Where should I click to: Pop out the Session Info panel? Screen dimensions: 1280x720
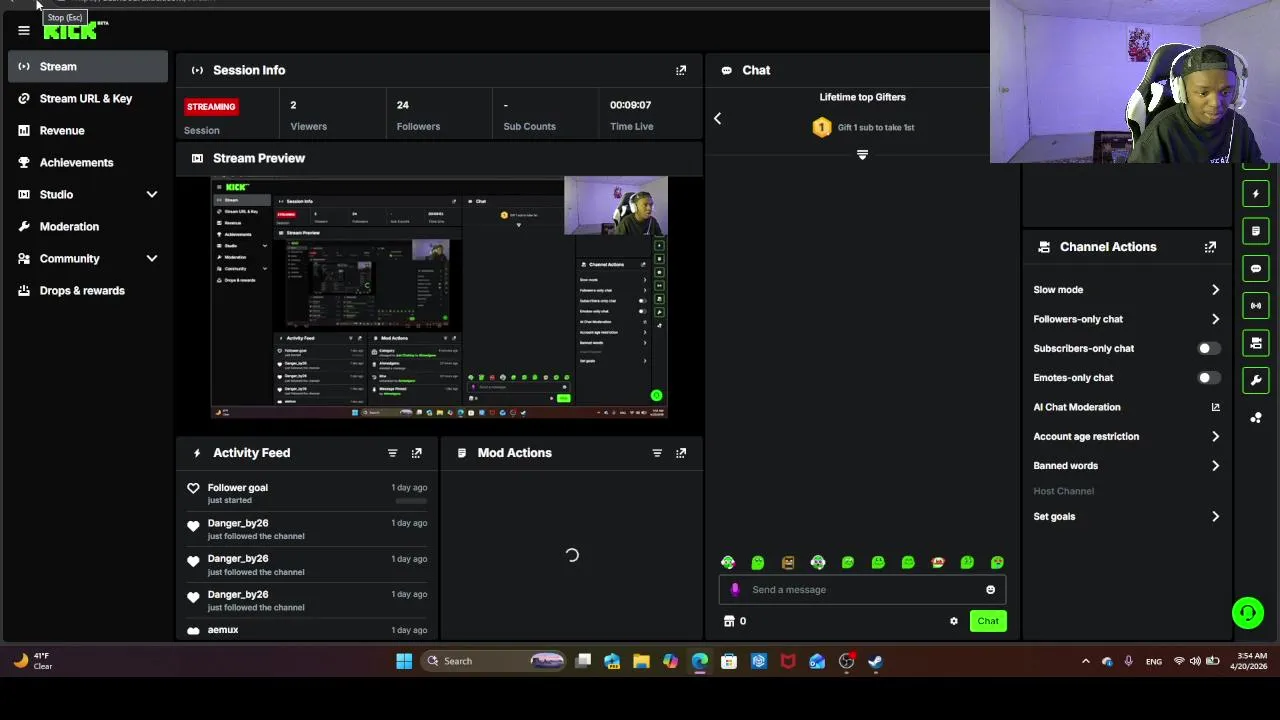[681, 70]
